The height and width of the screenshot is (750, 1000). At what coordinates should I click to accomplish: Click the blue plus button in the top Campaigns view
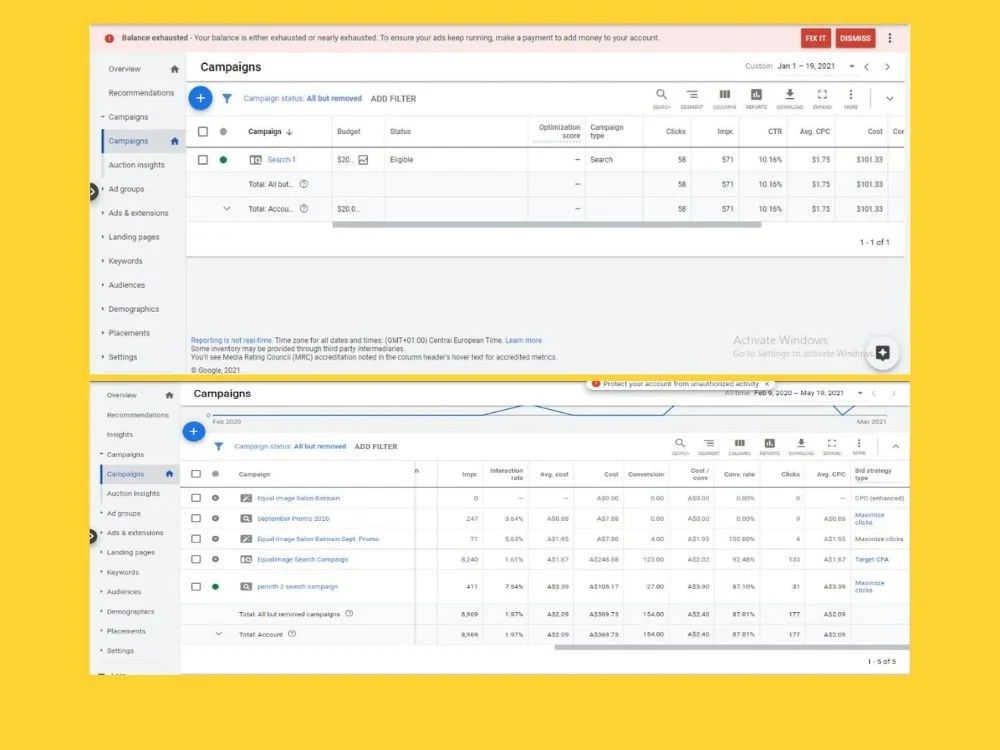click(x=200, y=98)
